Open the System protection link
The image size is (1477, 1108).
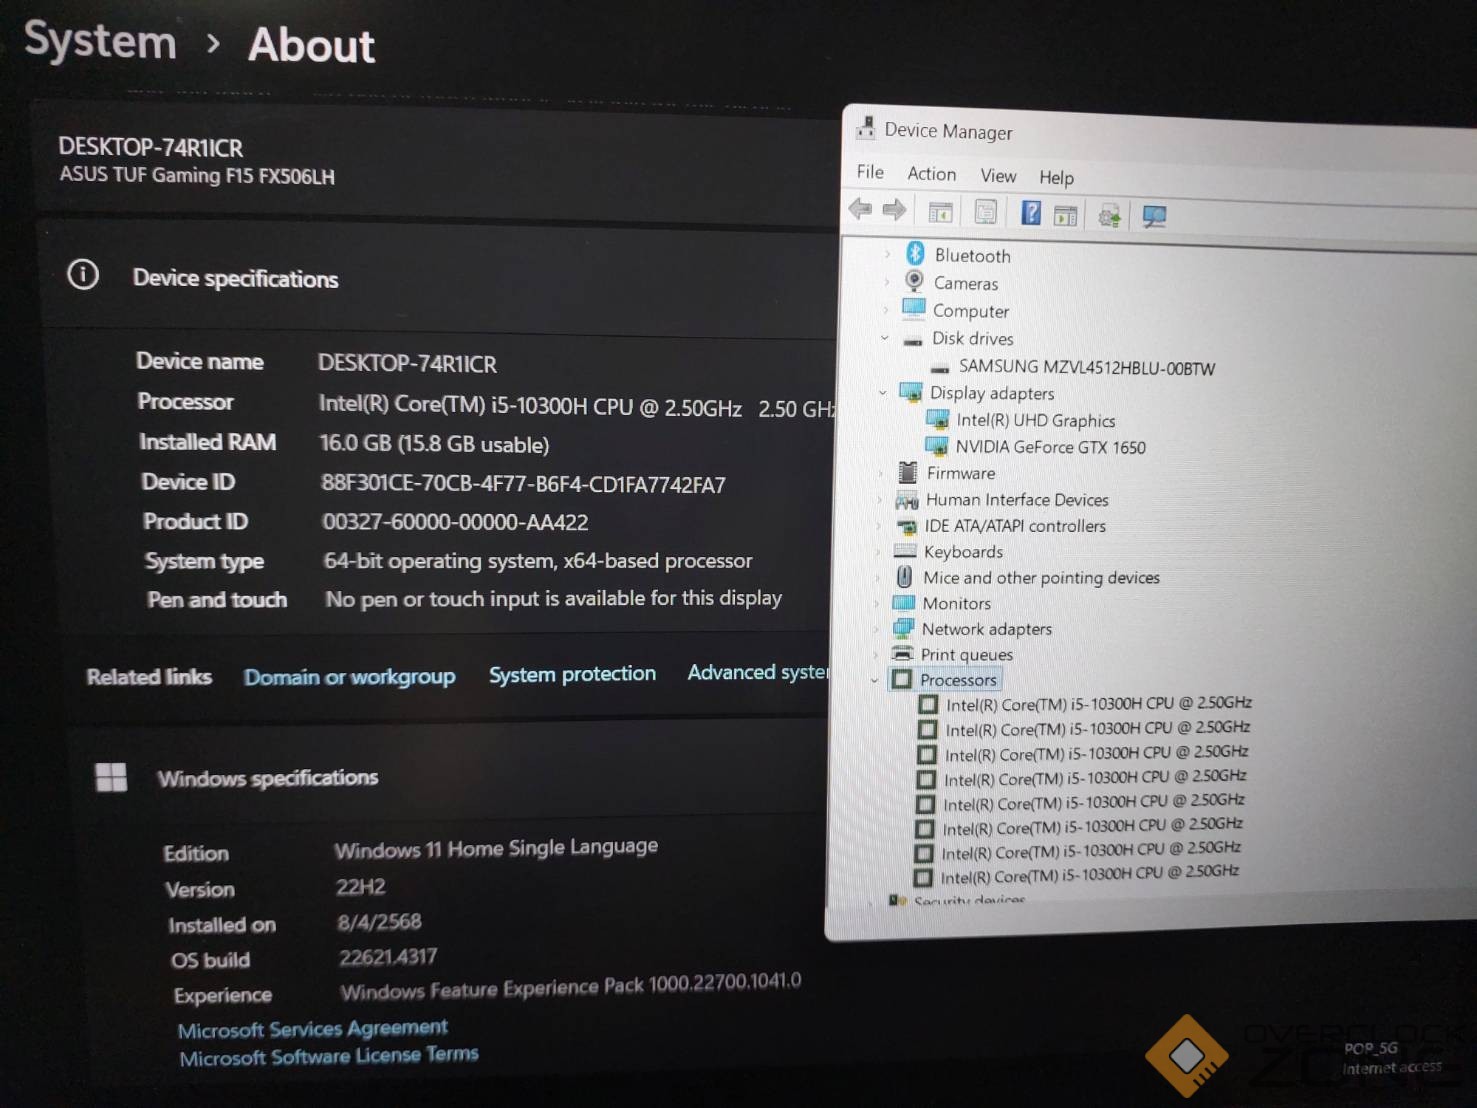point(572,674)
